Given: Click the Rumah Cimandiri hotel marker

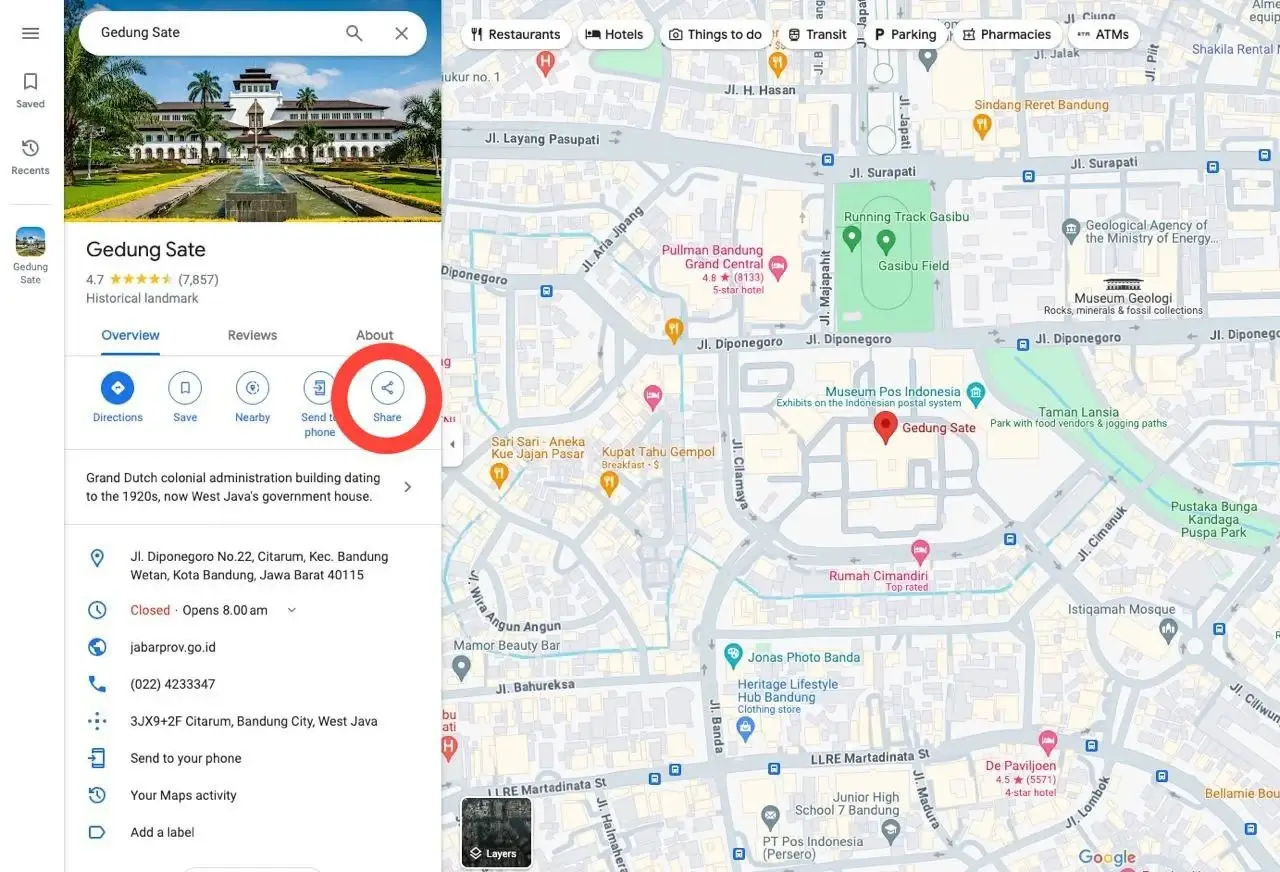Looking at the screenshot, I should [920, 551].
